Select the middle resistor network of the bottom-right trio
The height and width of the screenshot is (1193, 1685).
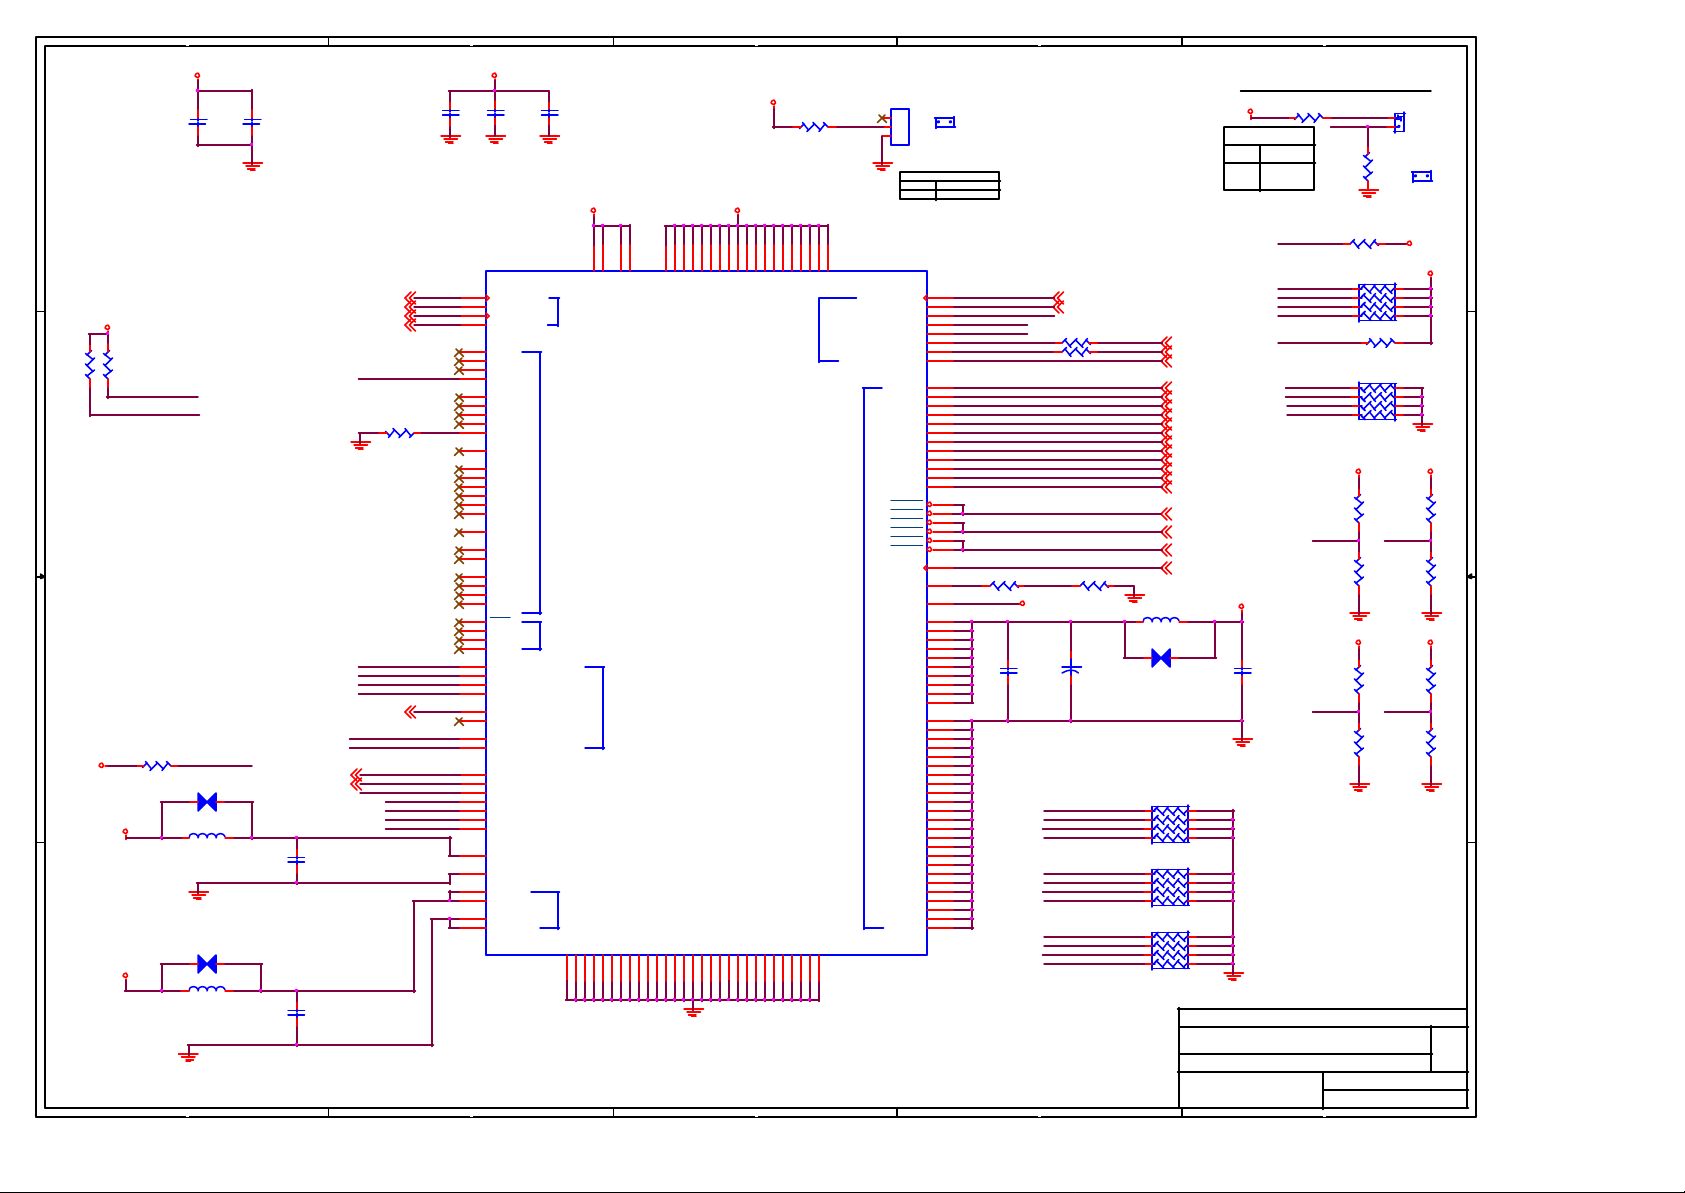click(1170, 888)
